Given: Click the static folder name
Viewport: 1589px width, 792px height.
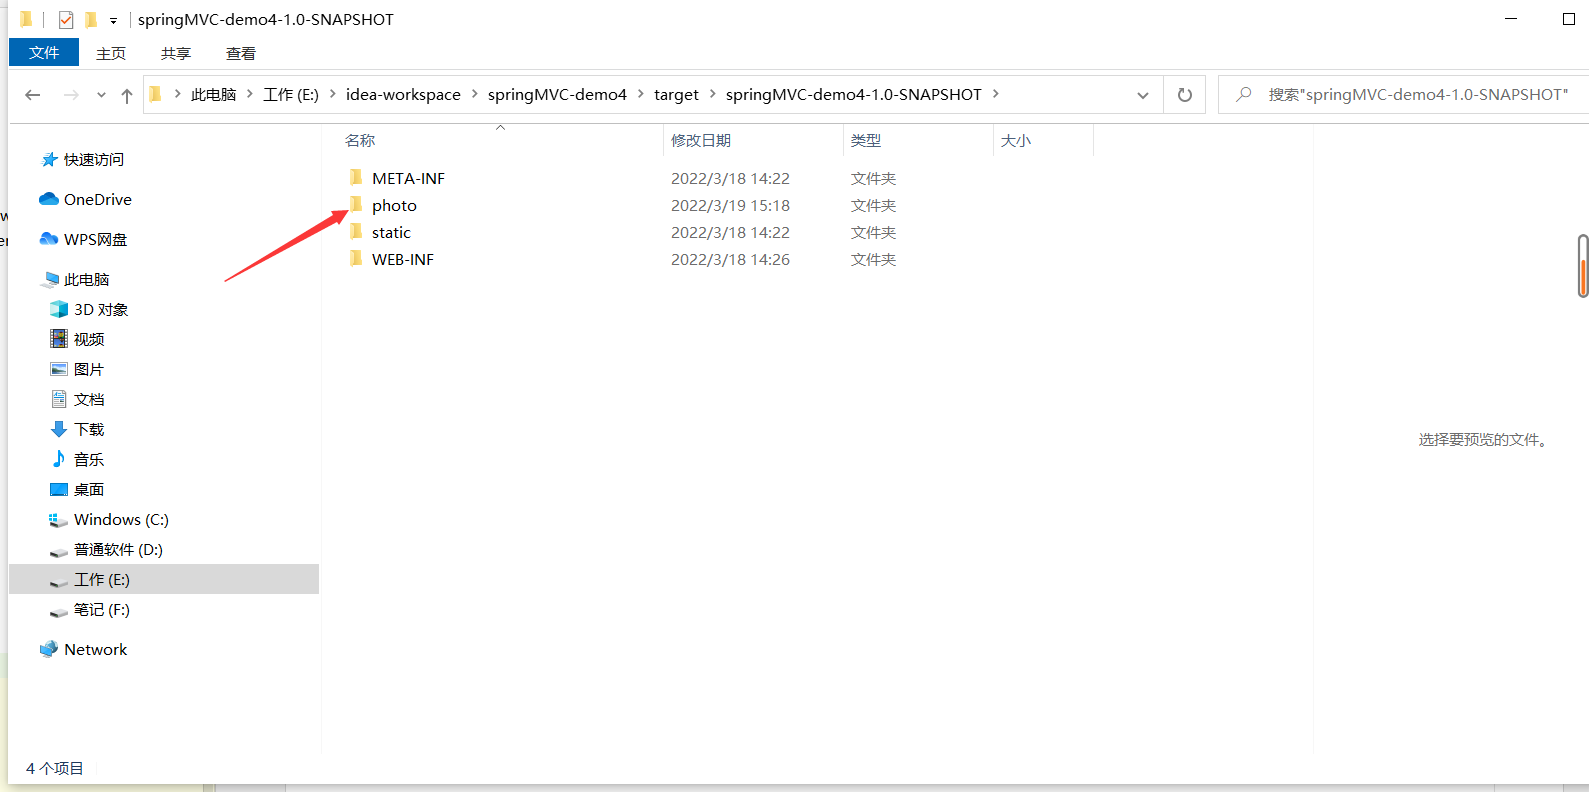Looking at the screenshot, I should (x=391, y=232).
